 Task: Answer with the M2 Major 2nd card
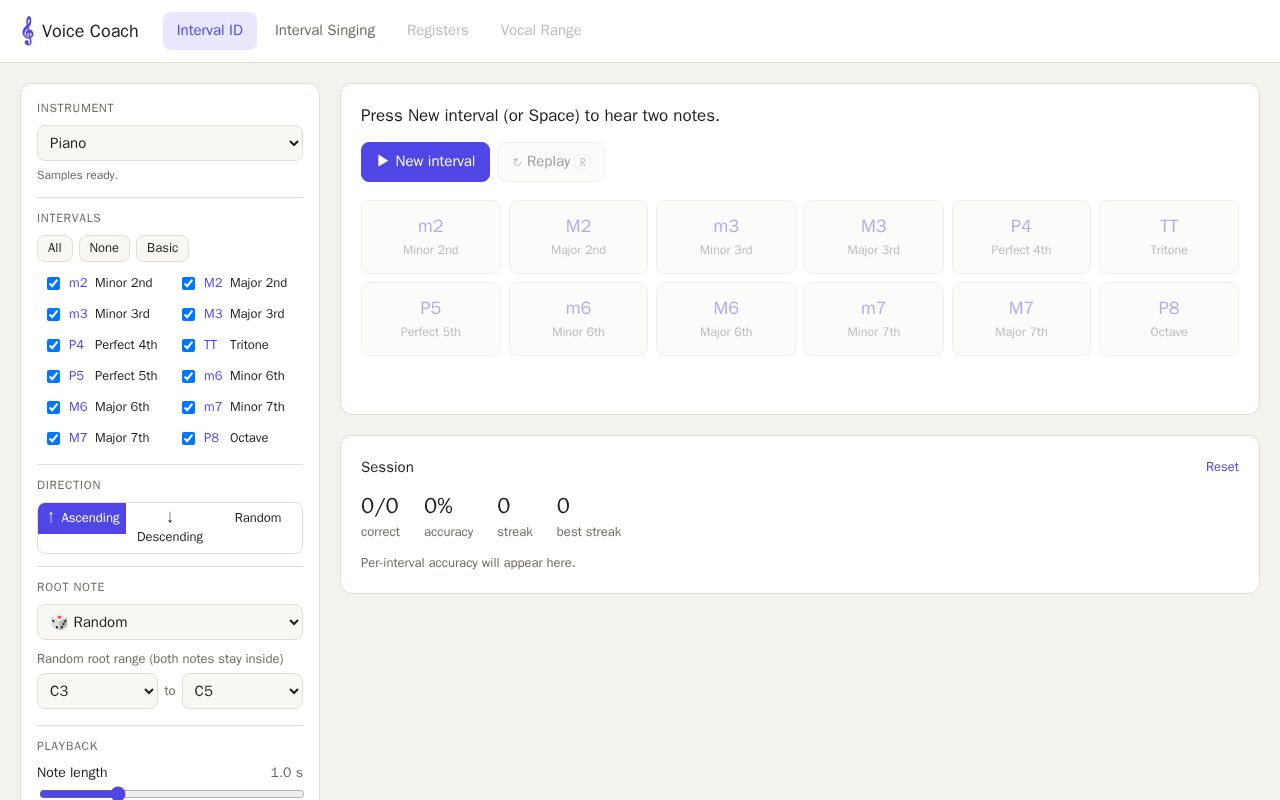coord(578,237)
